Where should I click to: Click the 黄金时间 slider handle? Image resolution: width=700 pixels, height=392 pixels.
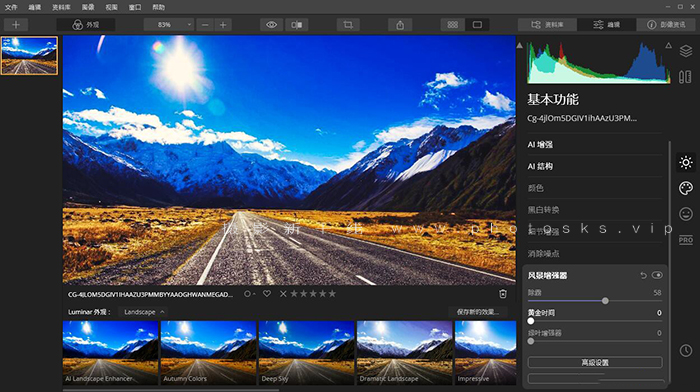coord(531,321)
